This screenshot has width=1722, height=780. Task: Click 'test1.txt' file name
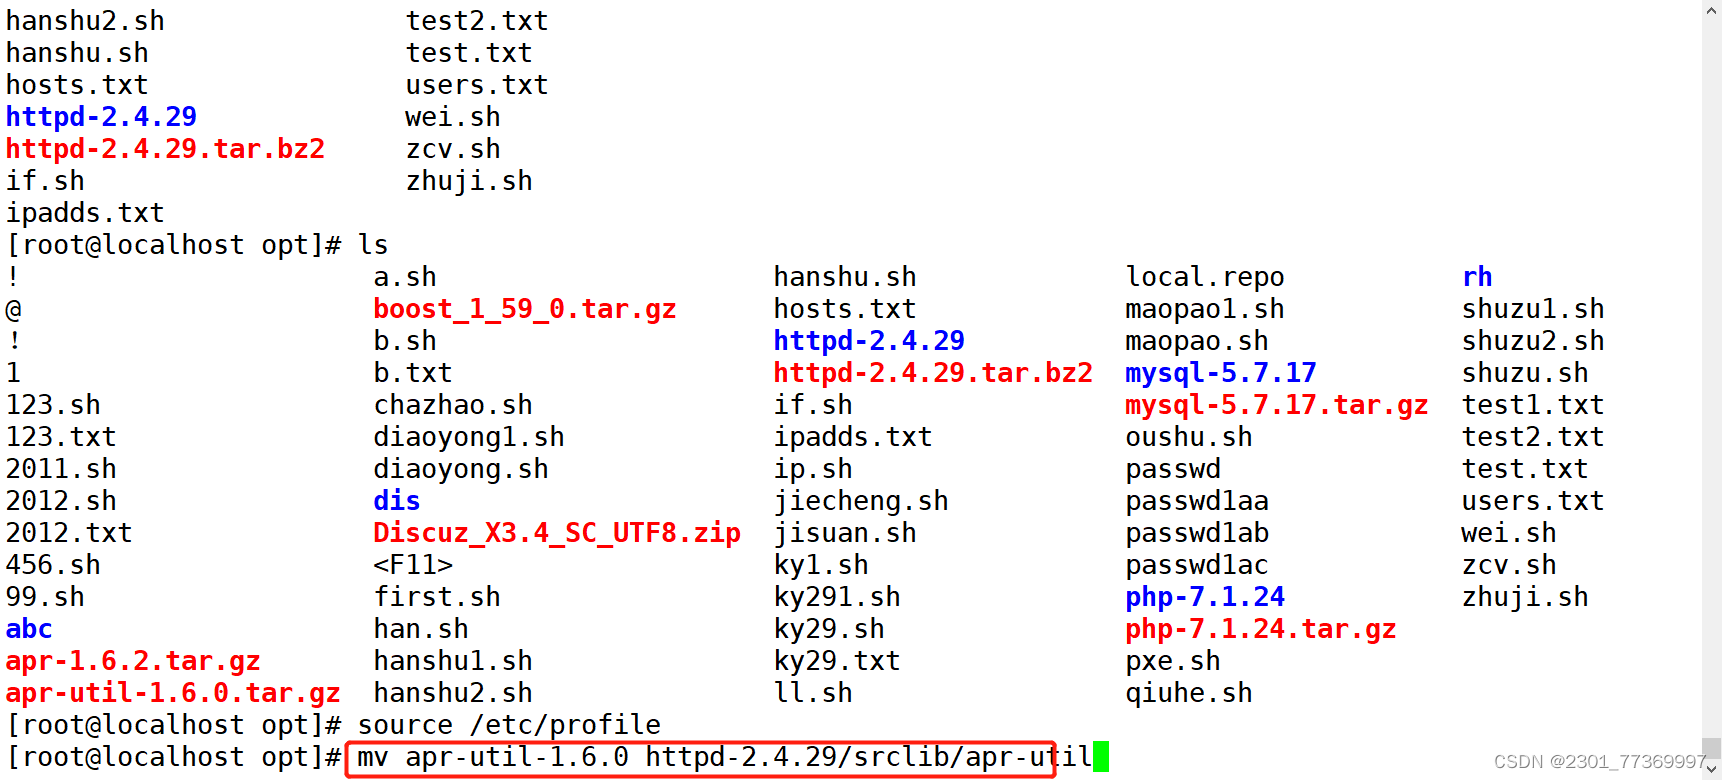[x=1533, y=405]
